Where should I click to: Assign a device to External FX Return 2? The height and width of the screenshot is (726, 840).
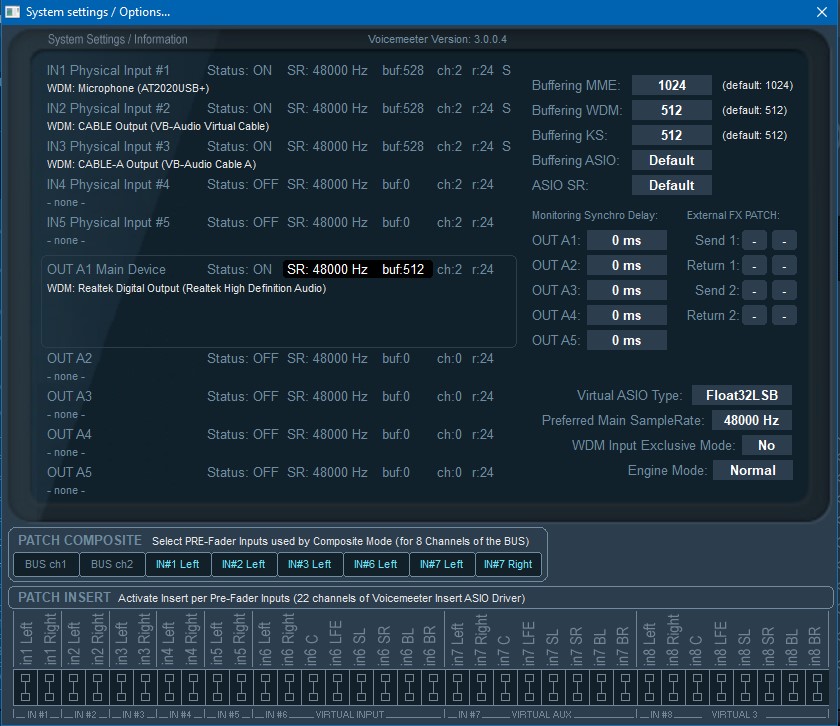pyautogui.click(x=756, y=315)
